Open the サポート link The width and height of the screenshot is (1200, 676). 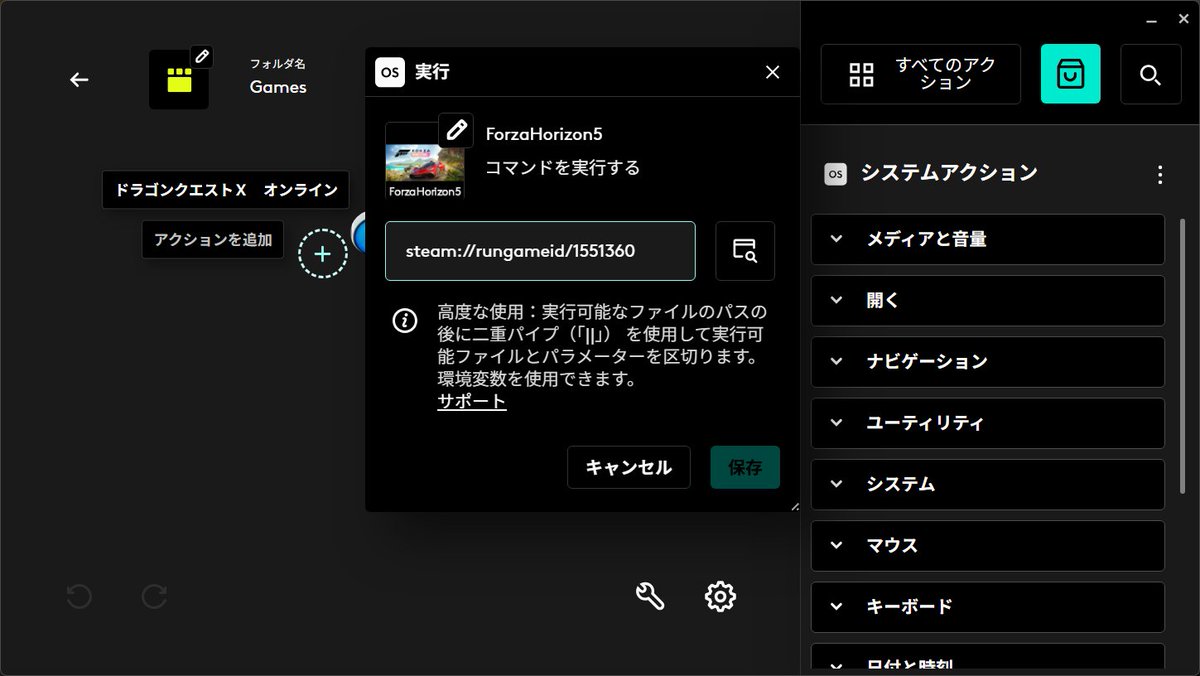pos(472,402)
